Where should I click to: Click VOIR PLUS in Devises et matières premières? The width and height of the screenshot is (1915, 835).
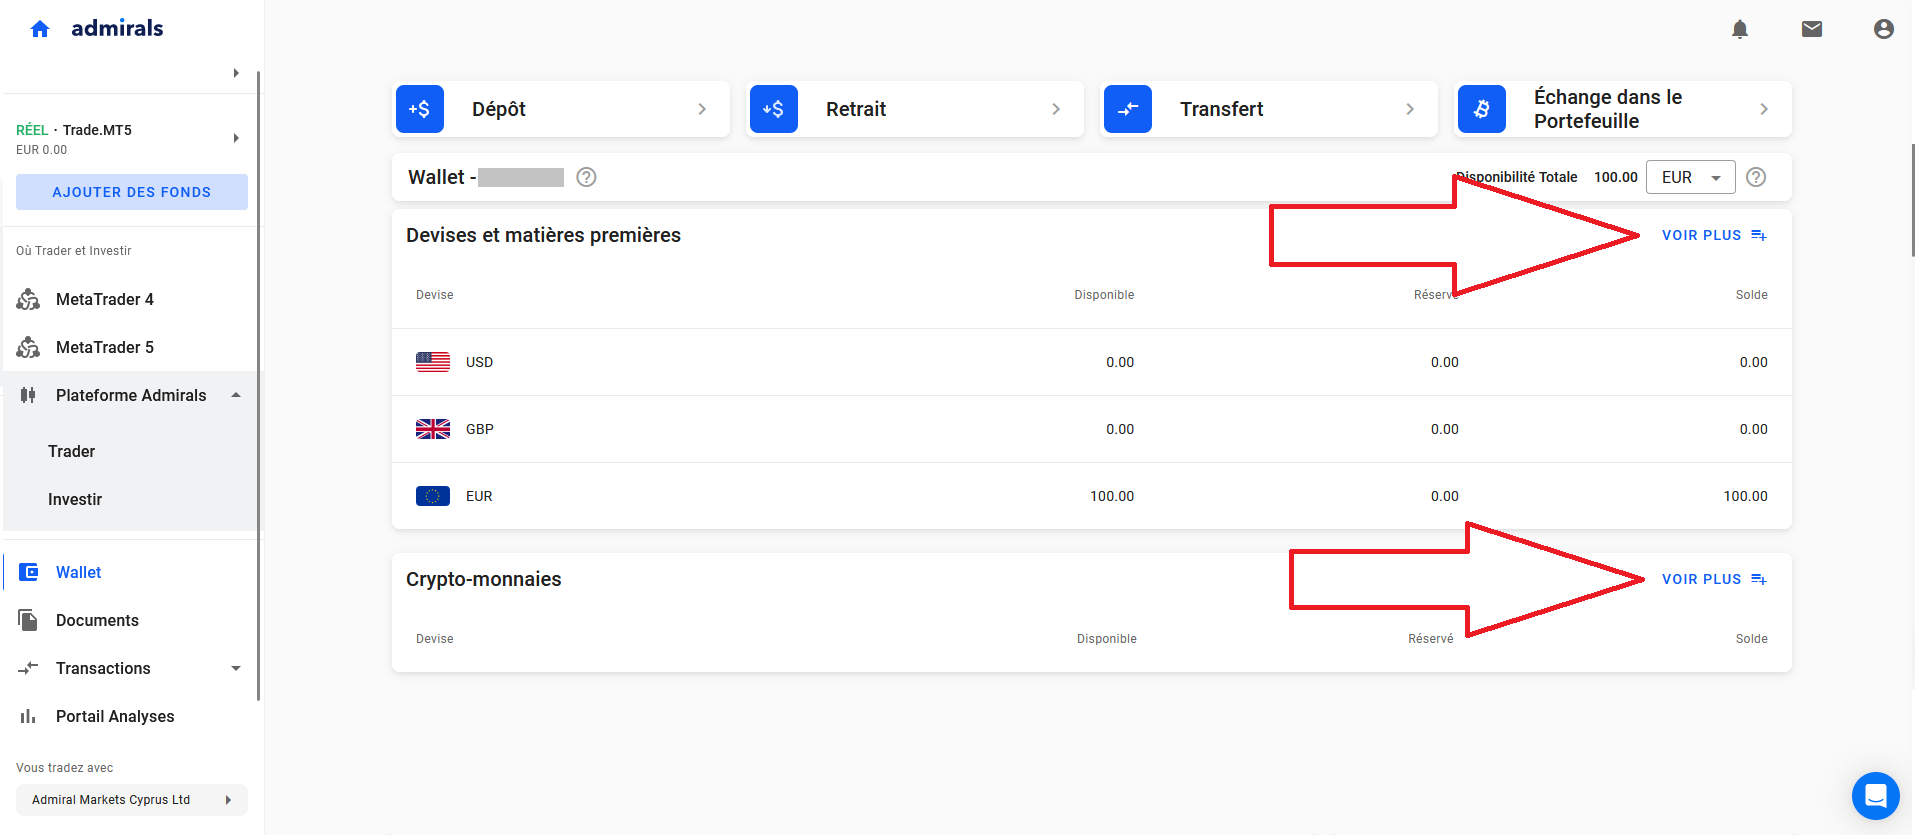pos(1714,235)
